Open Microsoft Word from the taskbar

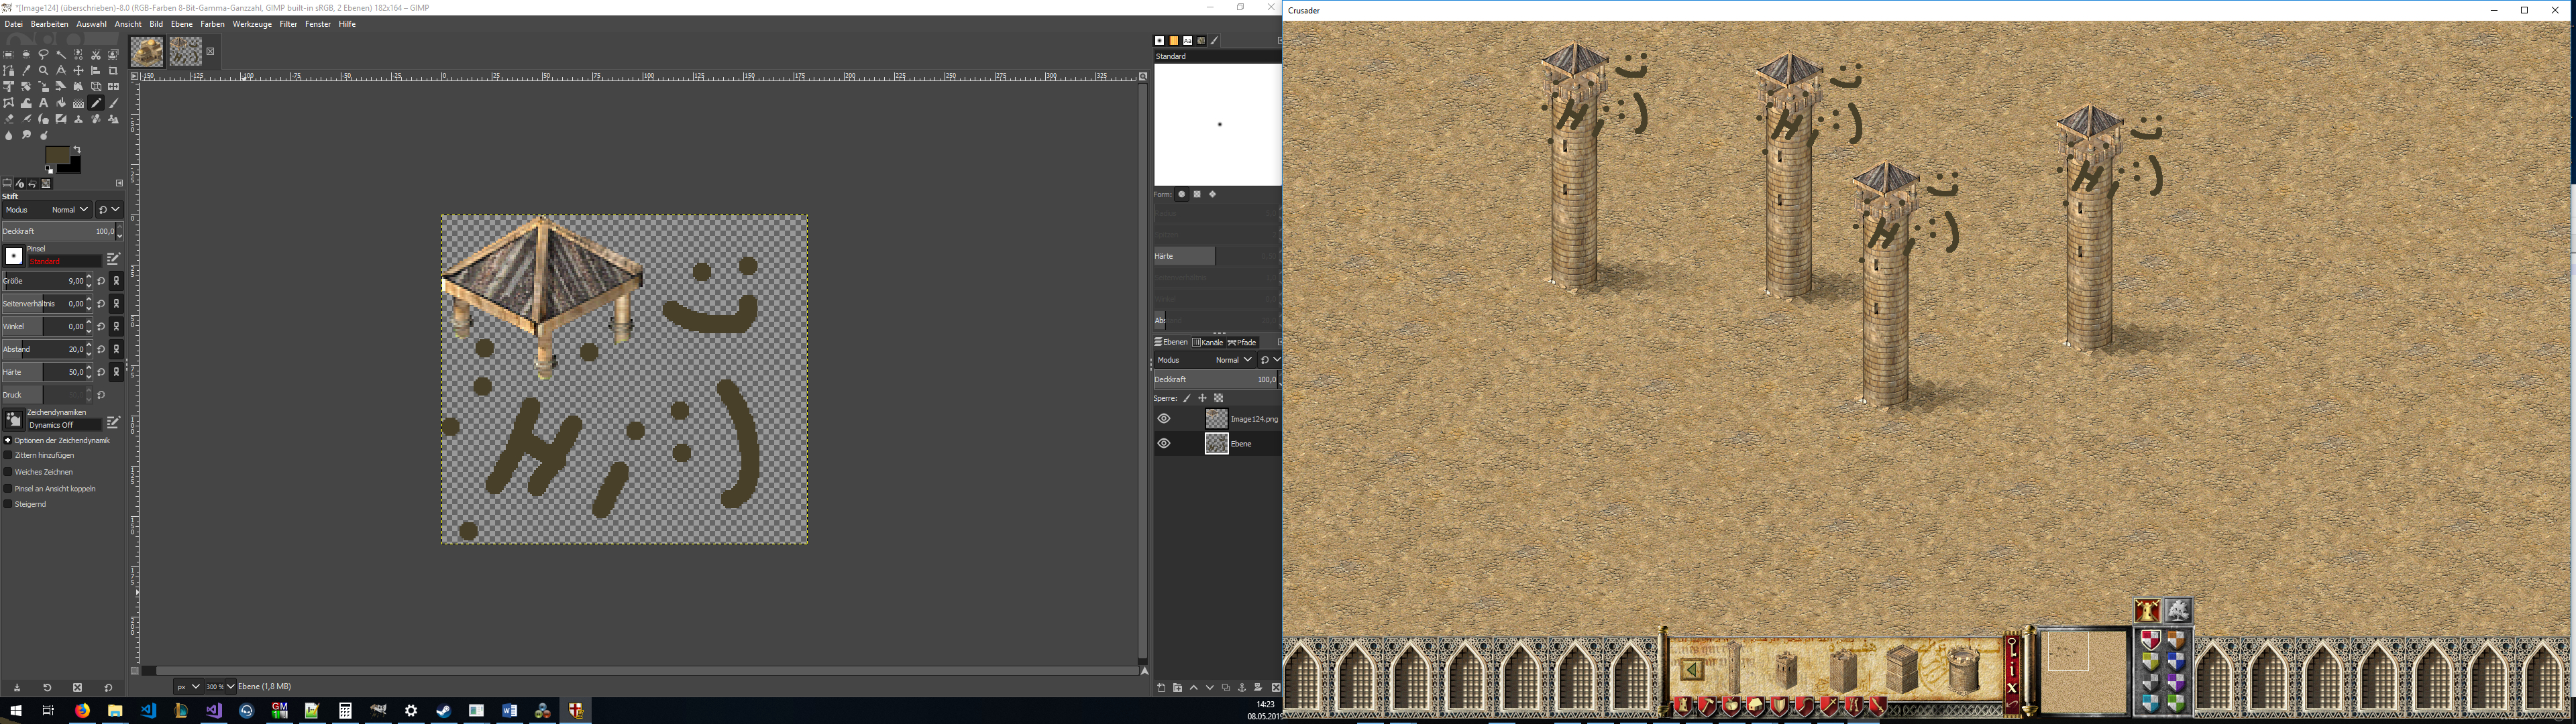point(509,711)
